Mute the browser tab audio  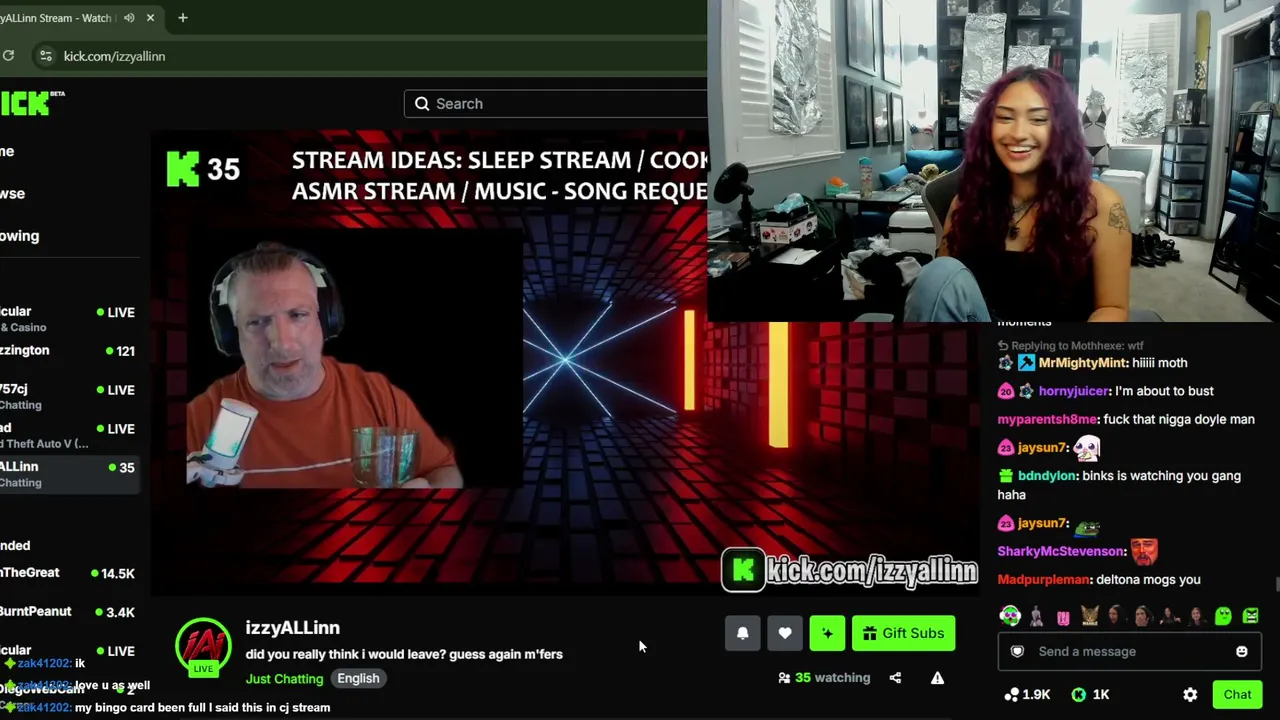[129, 18]
